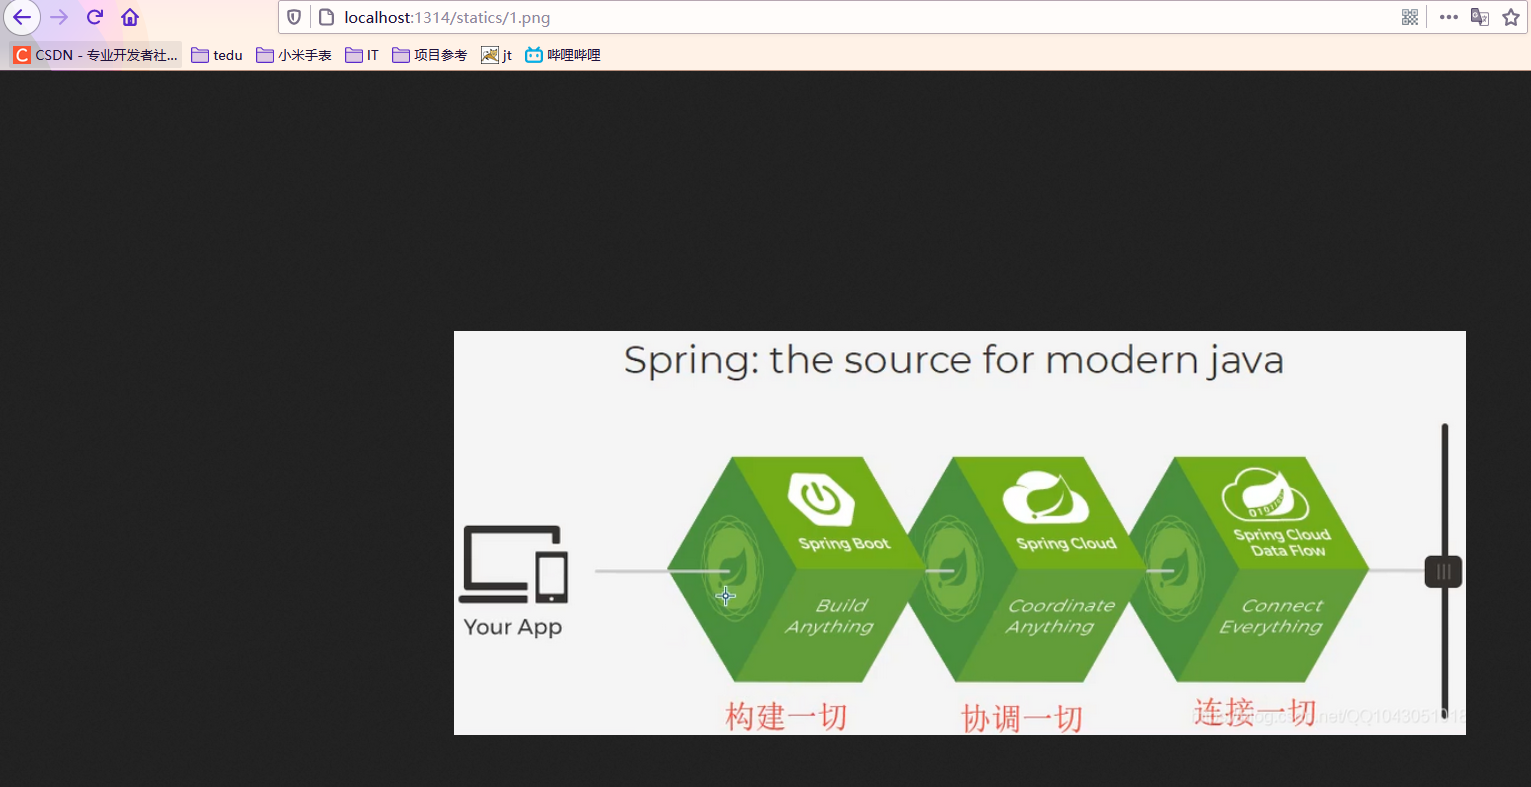Click the 'Your App' label

(x=513, y=627)
